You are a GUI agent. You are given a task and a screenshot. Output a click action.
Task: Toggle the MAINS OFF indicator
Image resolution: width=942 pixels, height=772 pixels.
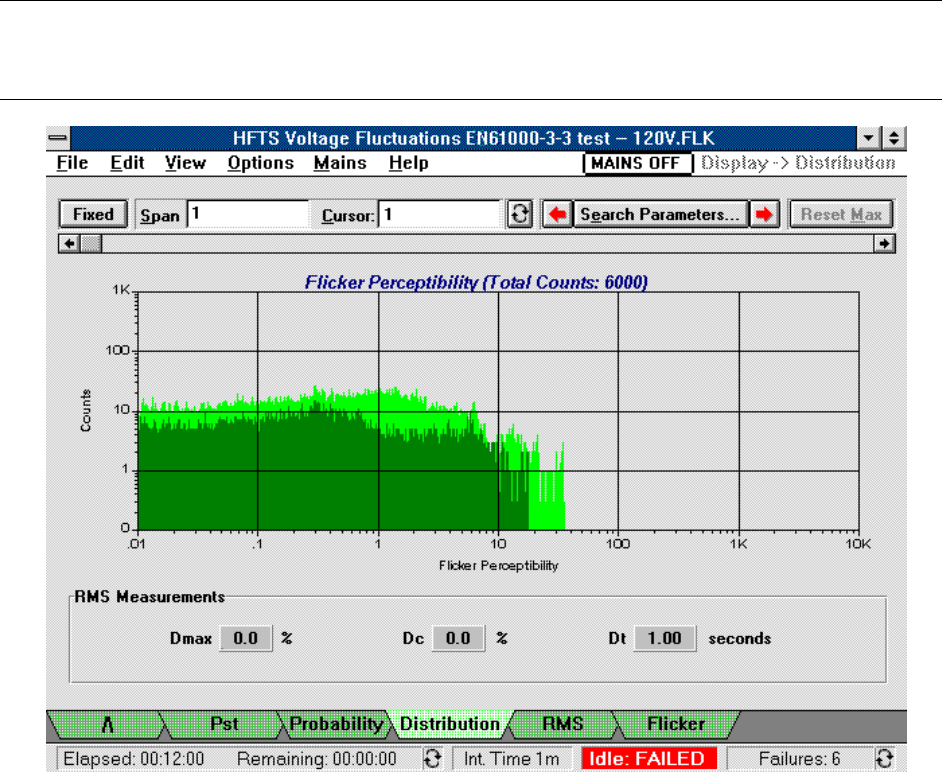pos(637,163)
